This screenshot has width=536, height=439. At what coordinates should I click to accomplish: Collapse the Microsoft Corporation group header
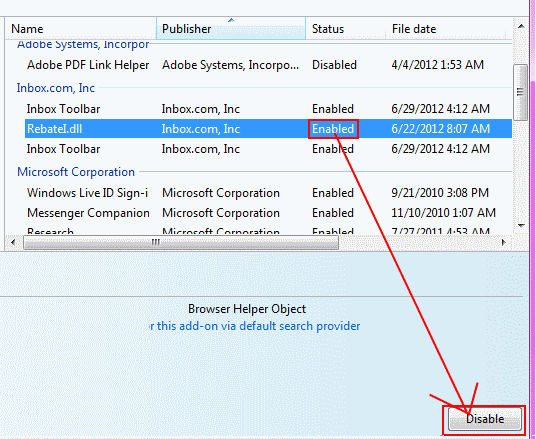[x=76, y=172]
